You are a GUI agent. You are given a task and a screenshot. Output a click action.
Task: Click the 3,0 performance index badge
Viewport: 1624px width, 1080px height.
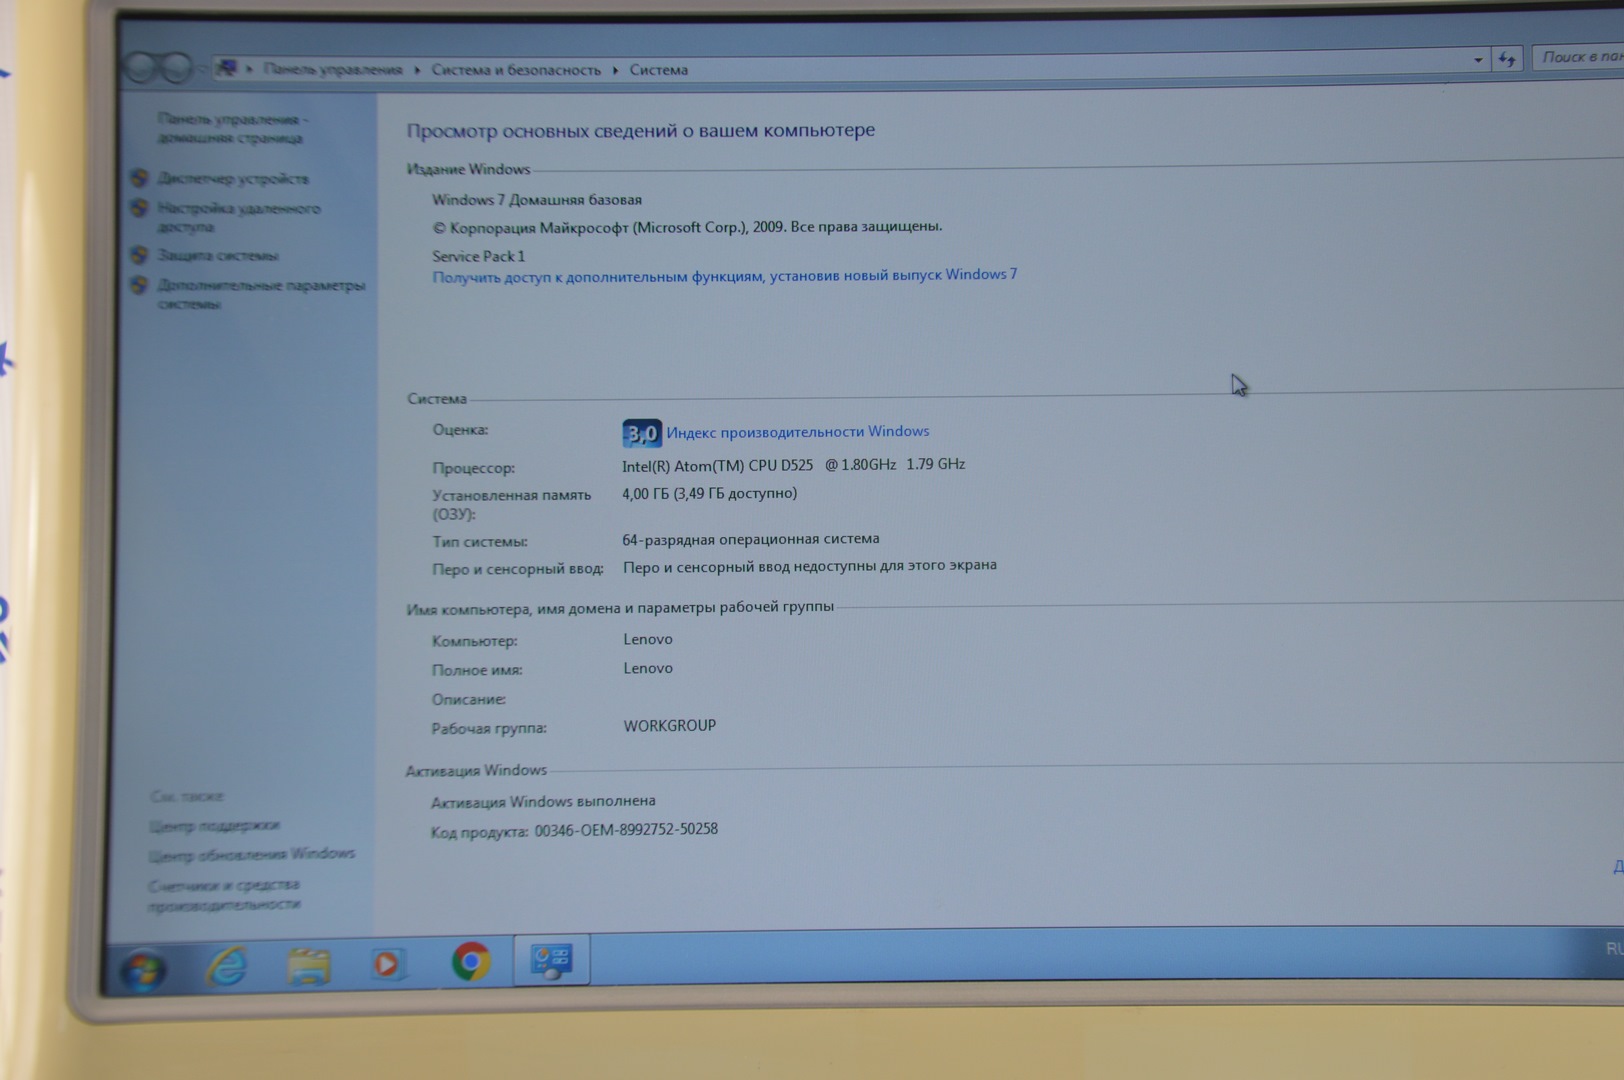point(641,433)
